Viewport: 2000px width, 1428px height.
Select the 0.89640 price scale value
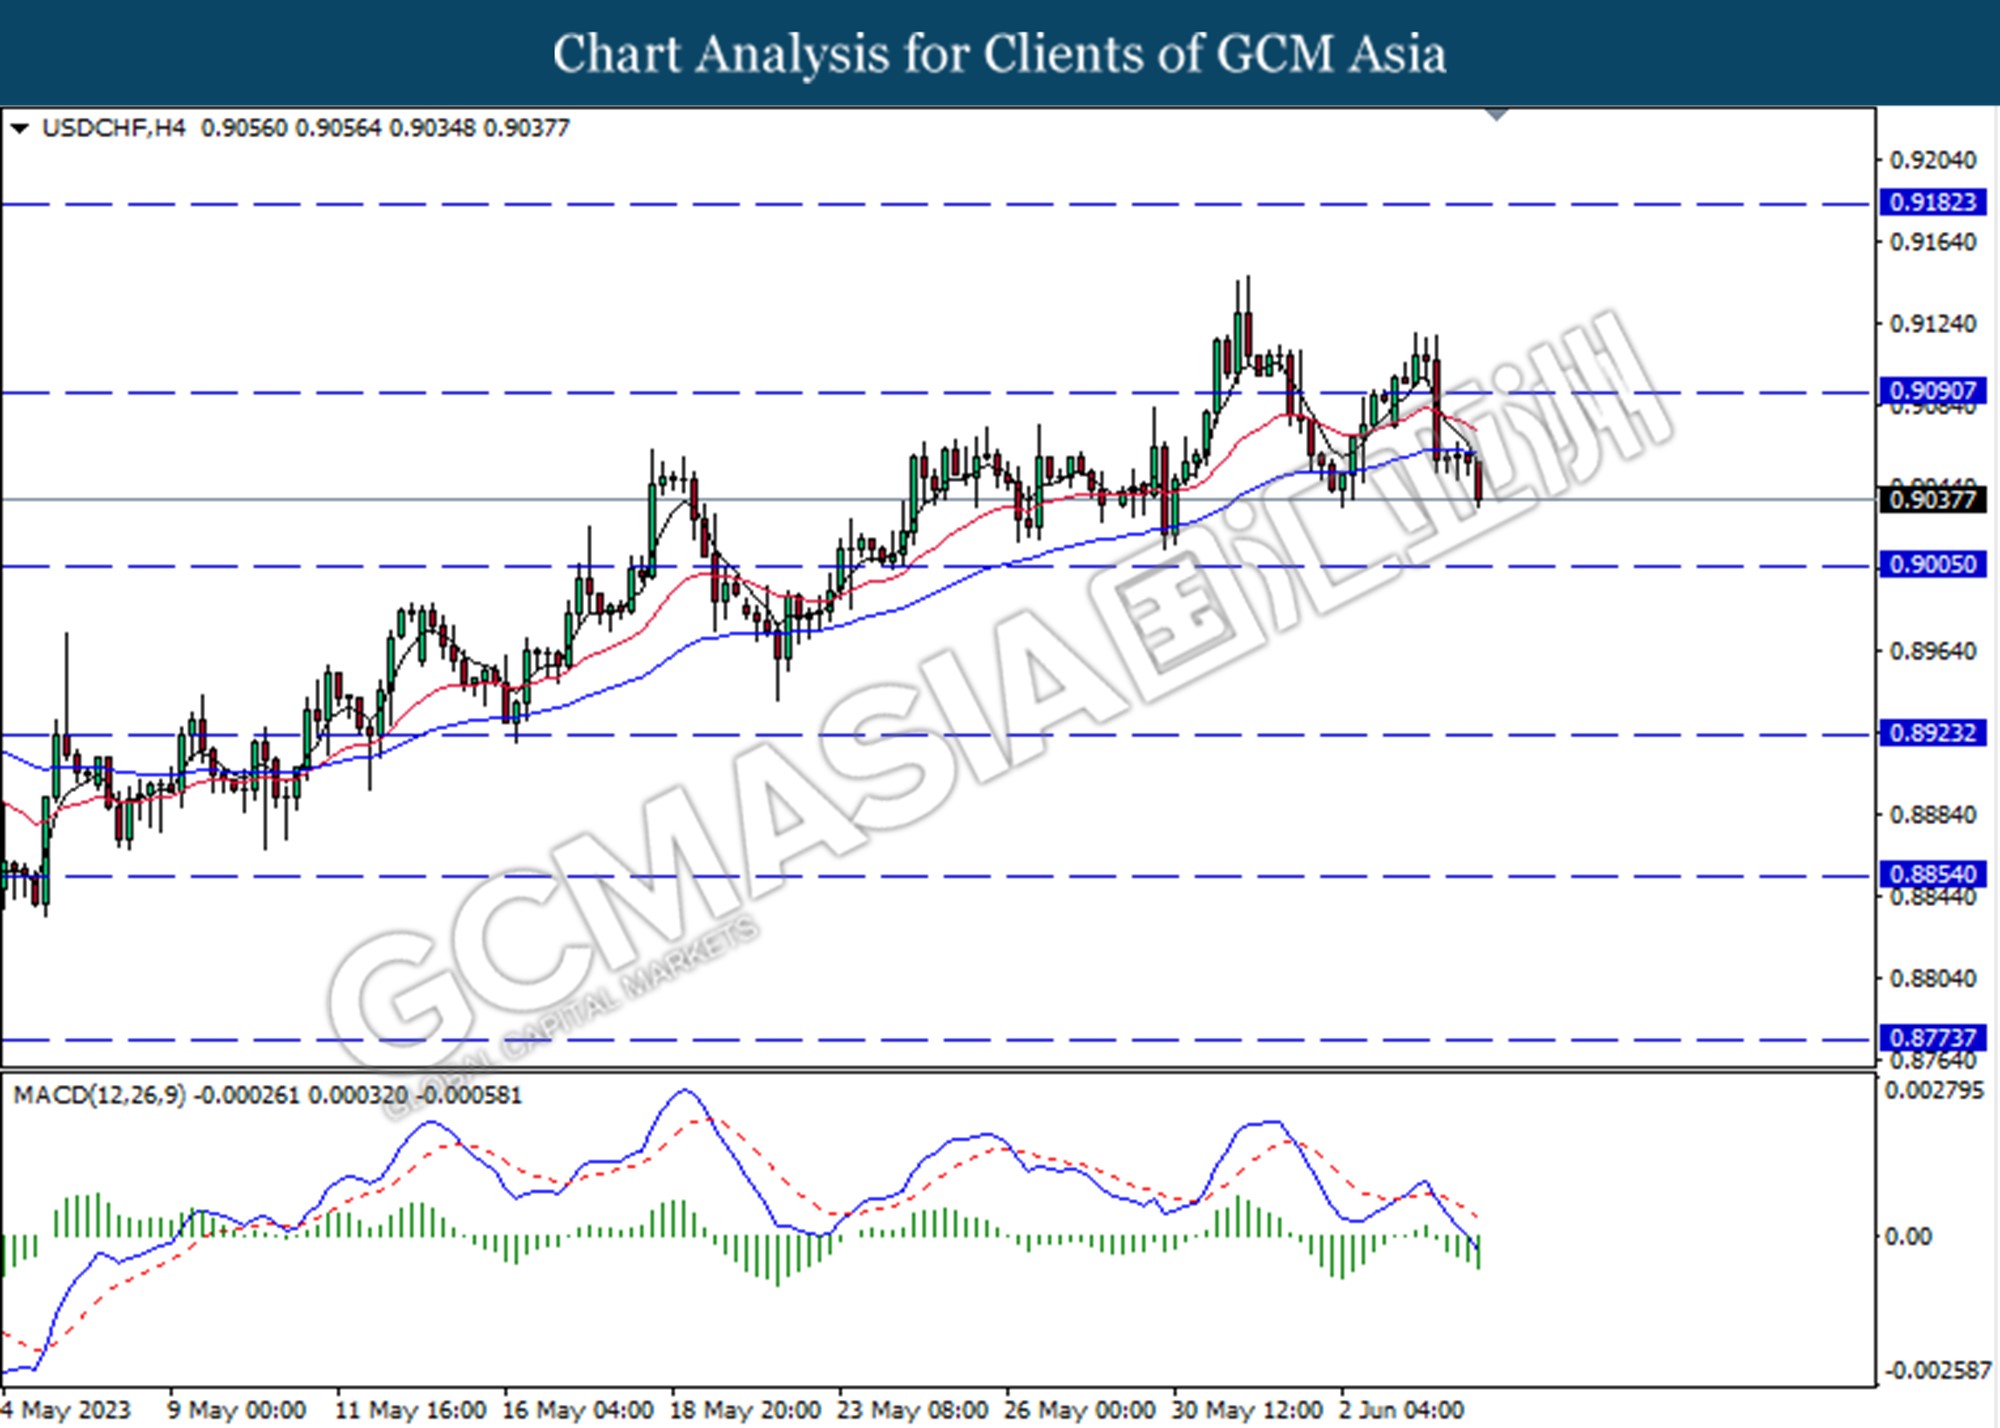coord(1932,651)
